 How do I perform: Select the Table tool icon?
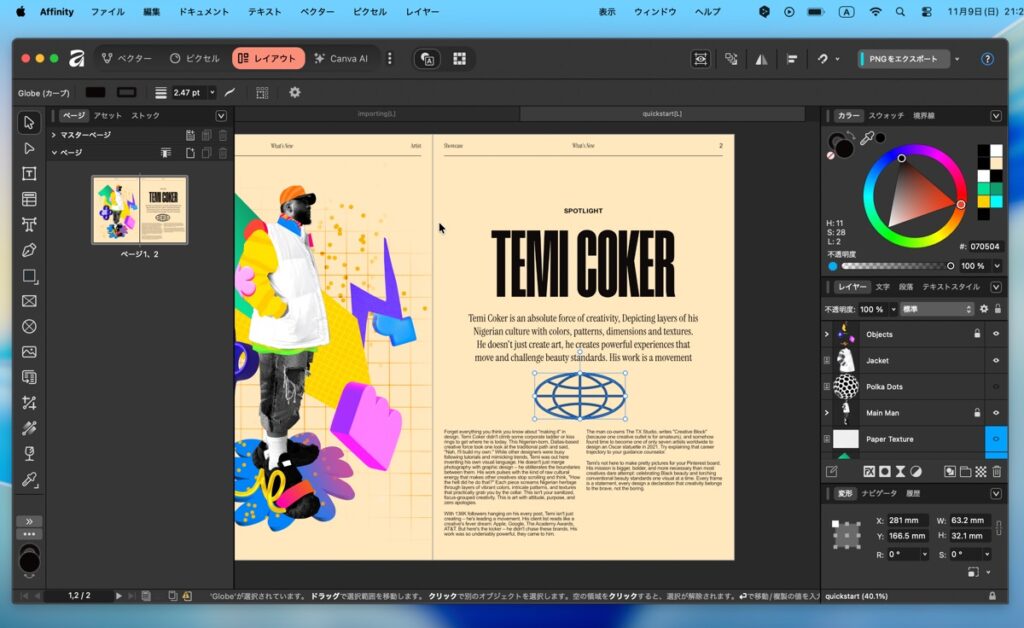coord(29,199)
